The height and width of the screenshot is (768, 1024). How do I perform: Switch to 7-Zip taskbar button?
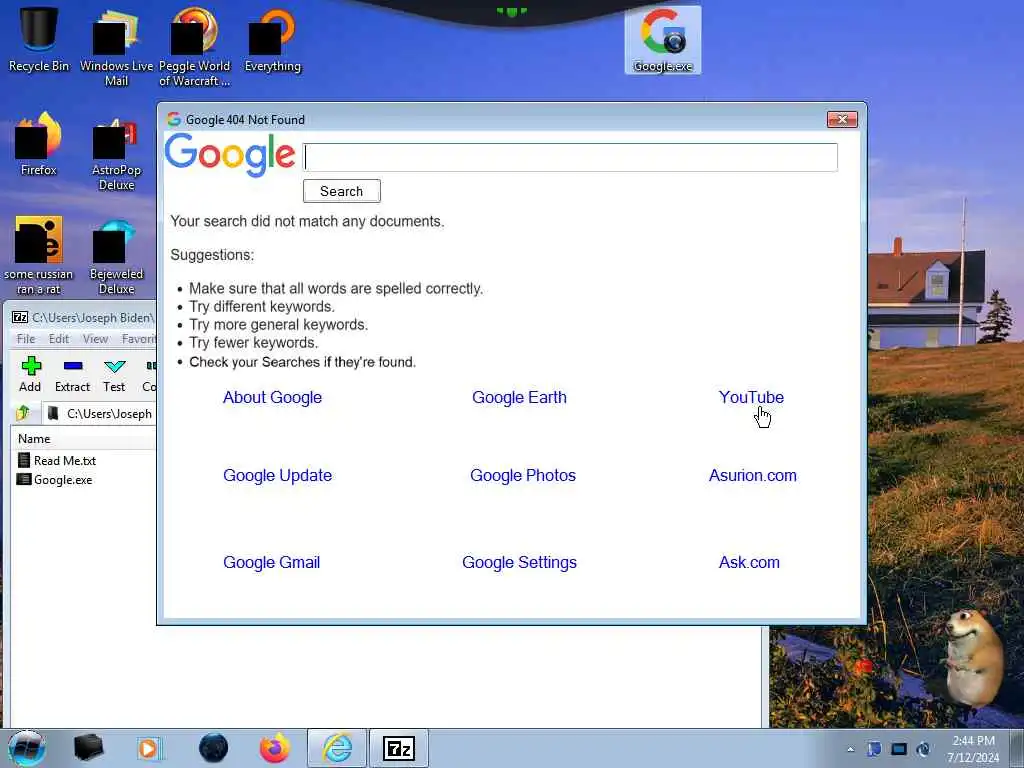pos(399,748)
